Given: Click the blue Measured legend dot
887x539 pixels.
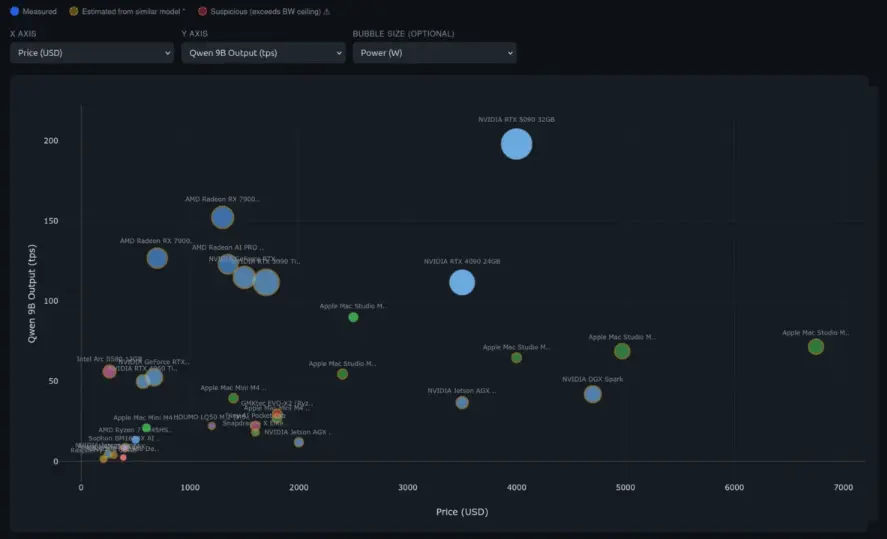Looking at the screenshot, I should pyautogui.click(x=14, y=11).
